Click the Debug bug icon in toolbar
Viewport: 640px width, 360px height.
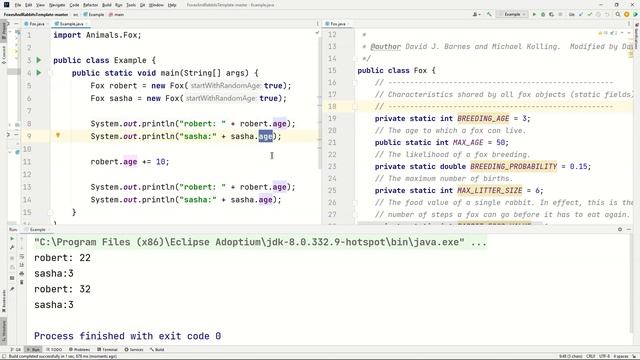pos(543,14)
